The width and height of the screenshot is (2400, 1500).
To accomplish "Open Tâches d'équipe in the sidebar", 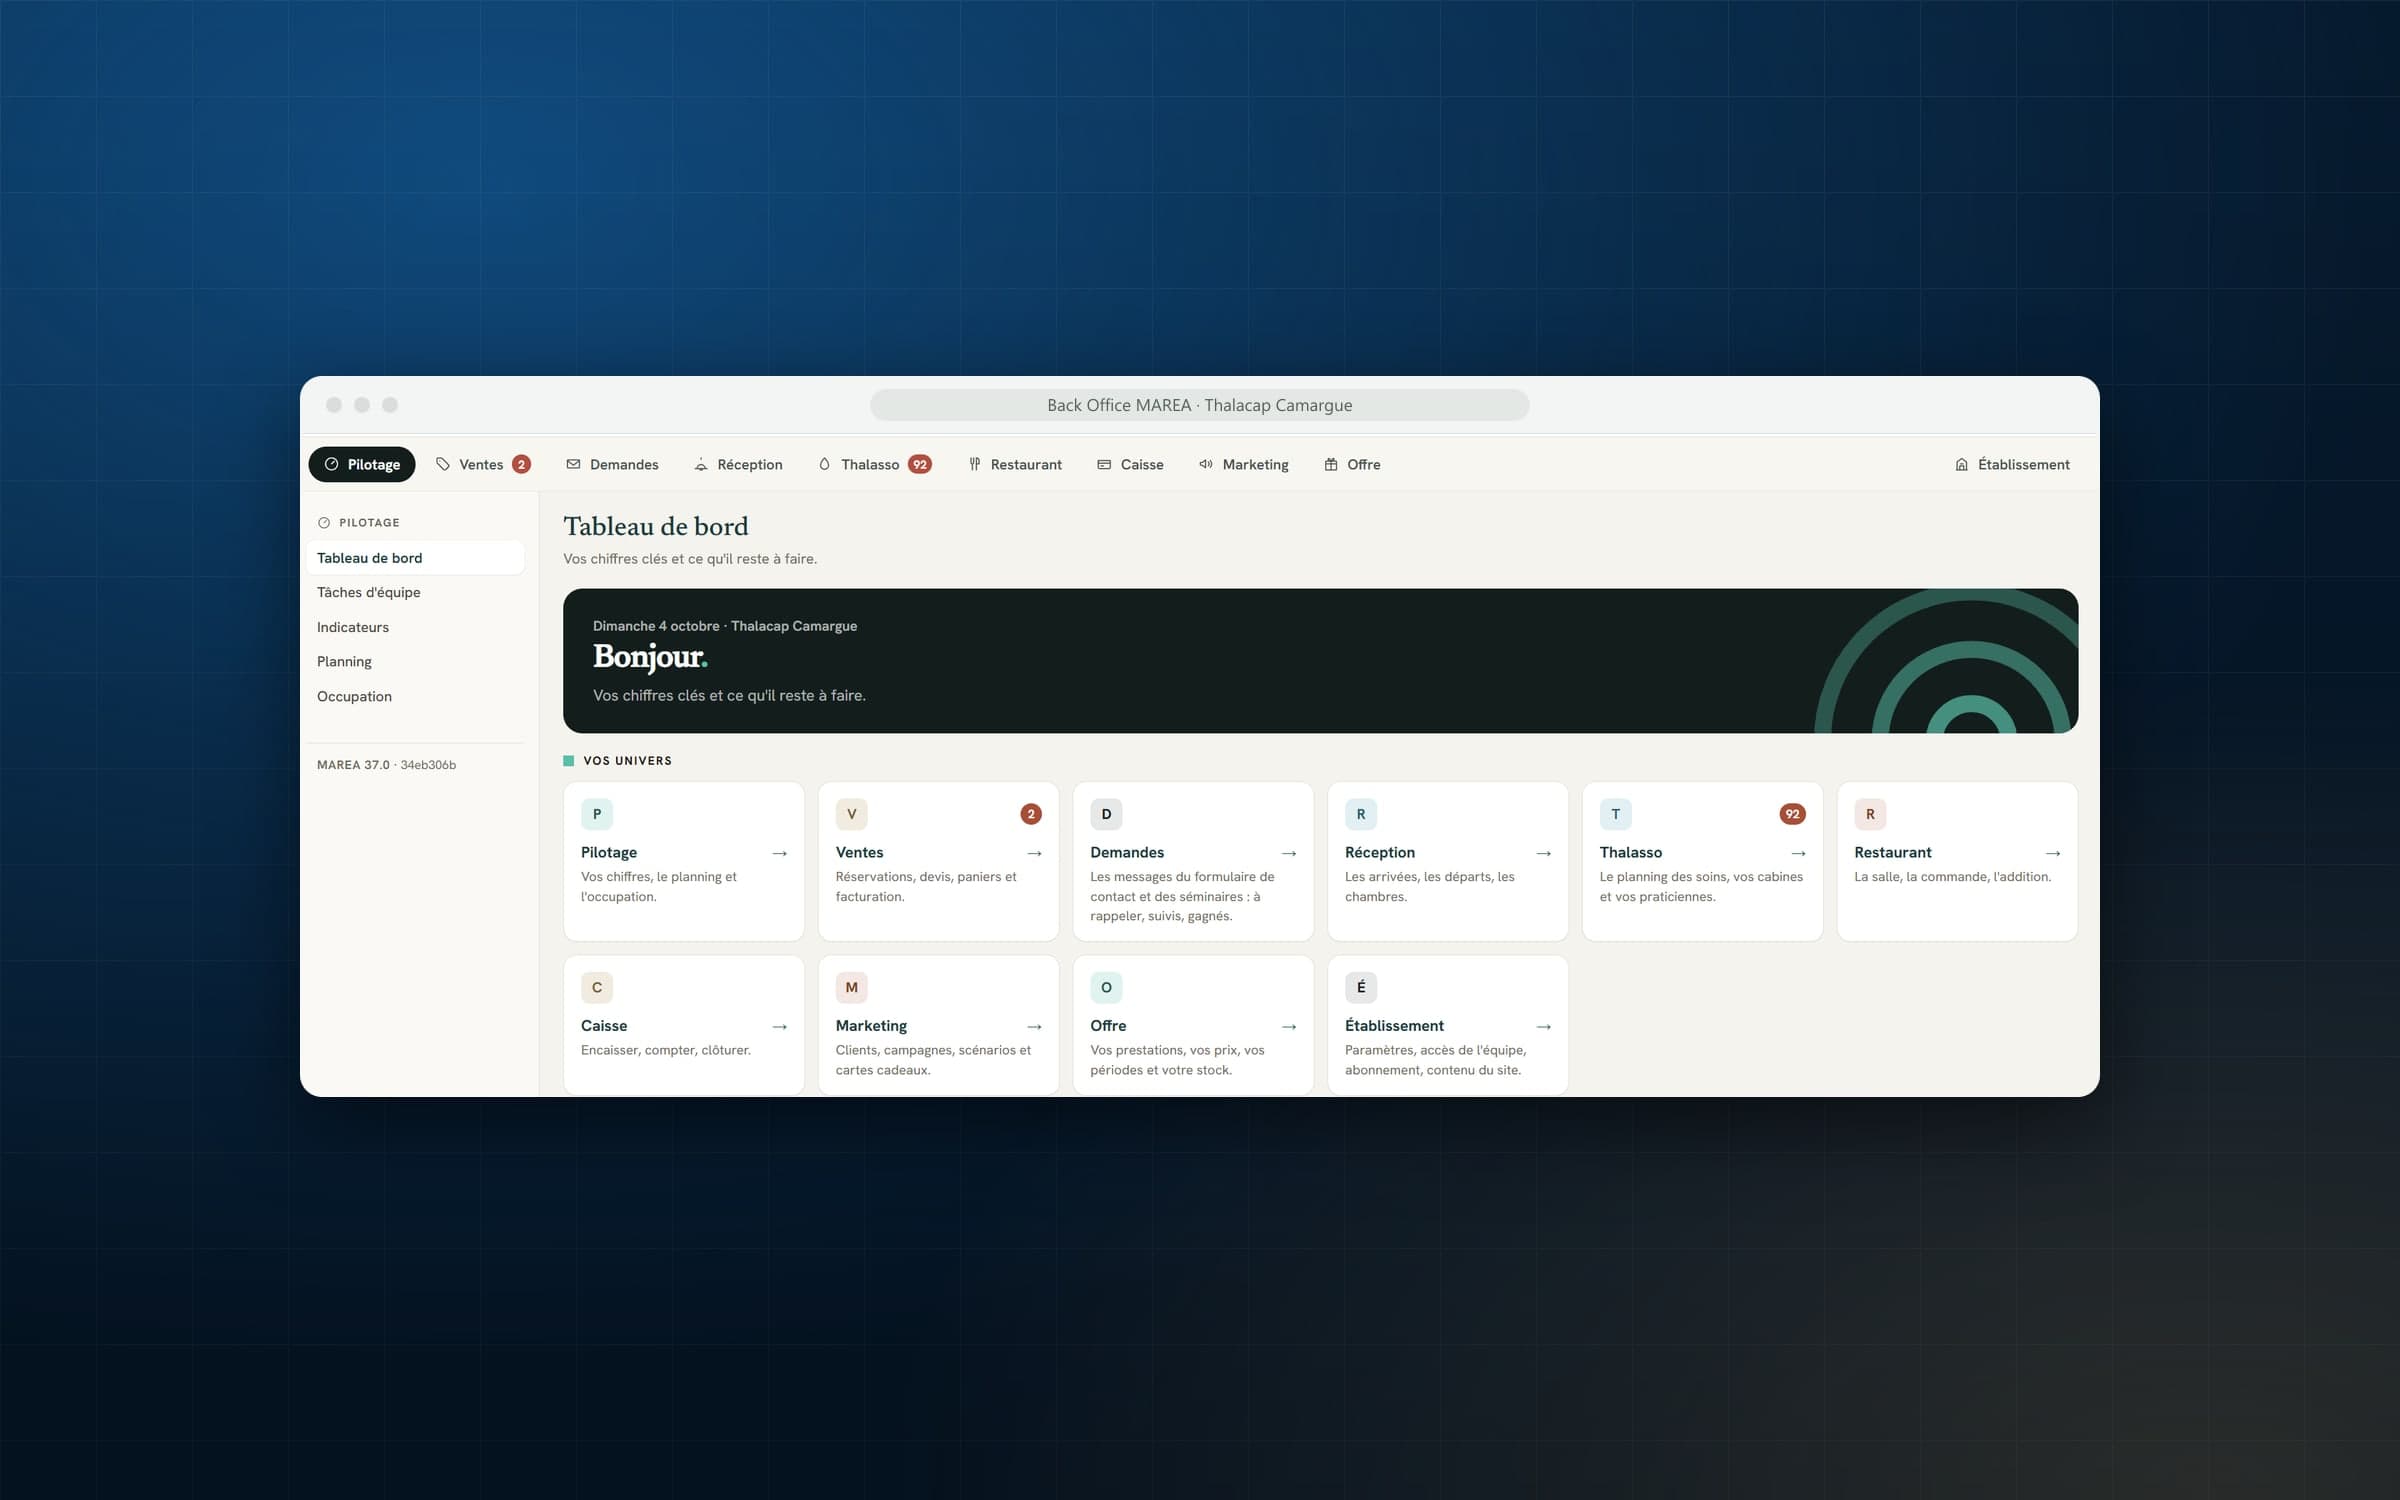I will point(416,592).
